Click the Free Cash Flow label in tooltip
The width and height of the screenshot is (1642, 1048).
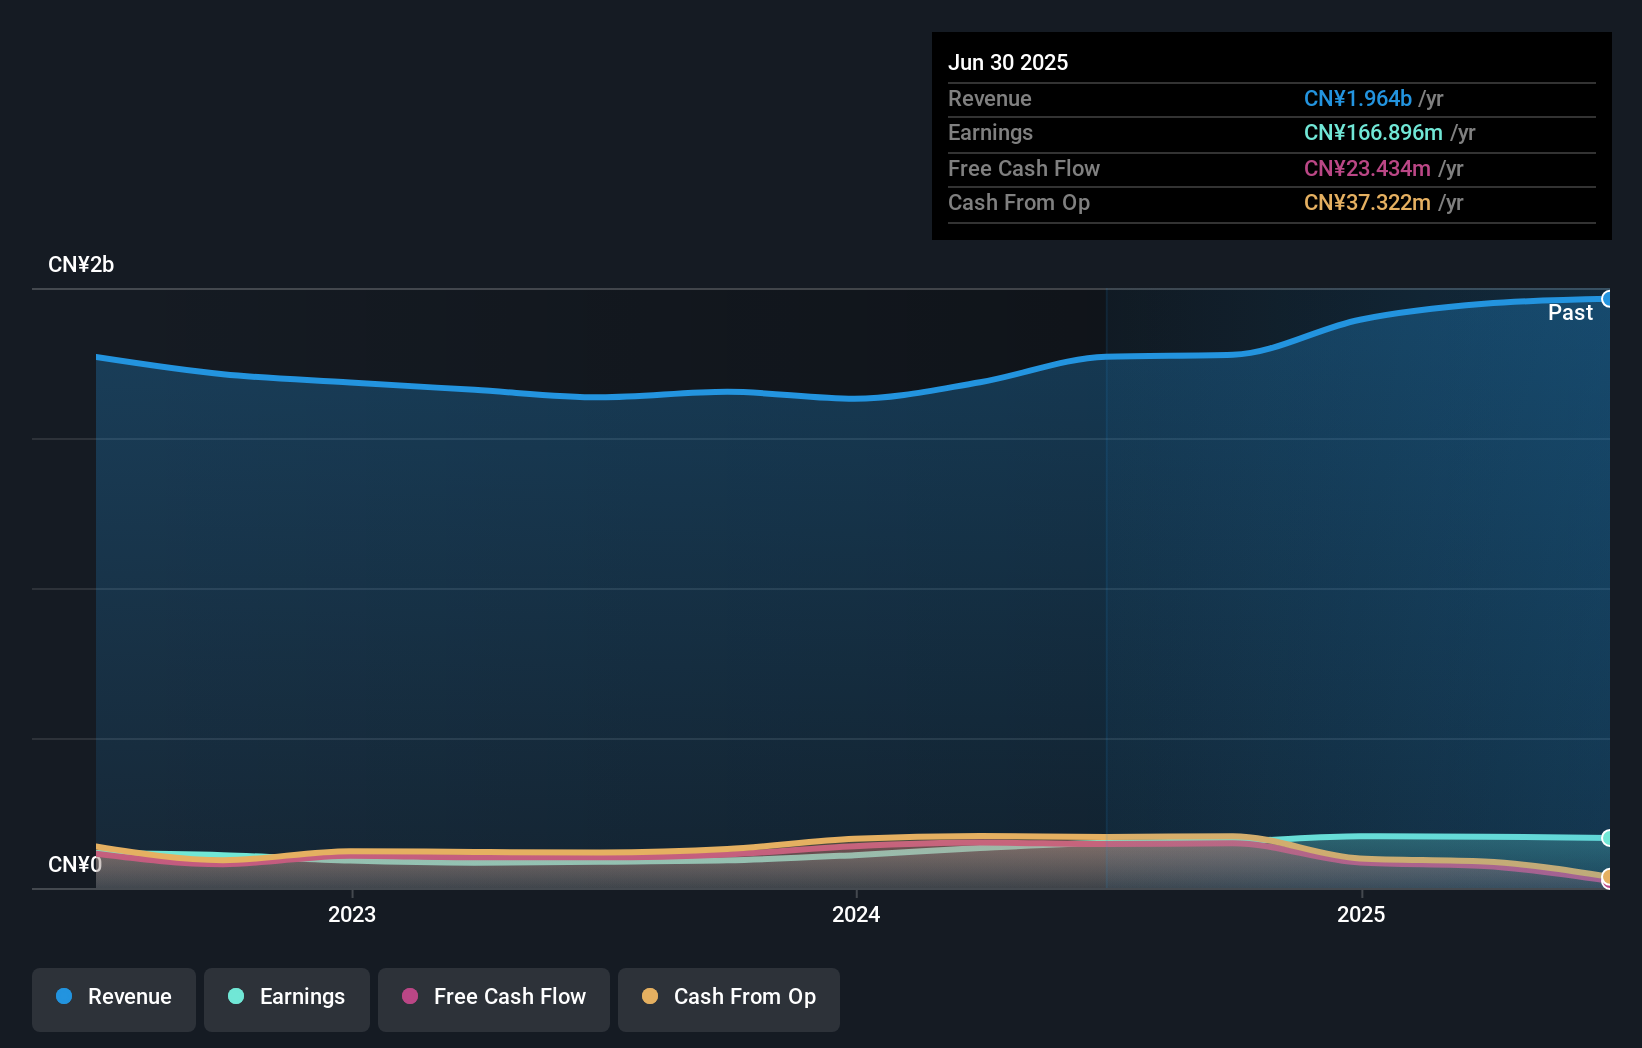click(1024, 169)
